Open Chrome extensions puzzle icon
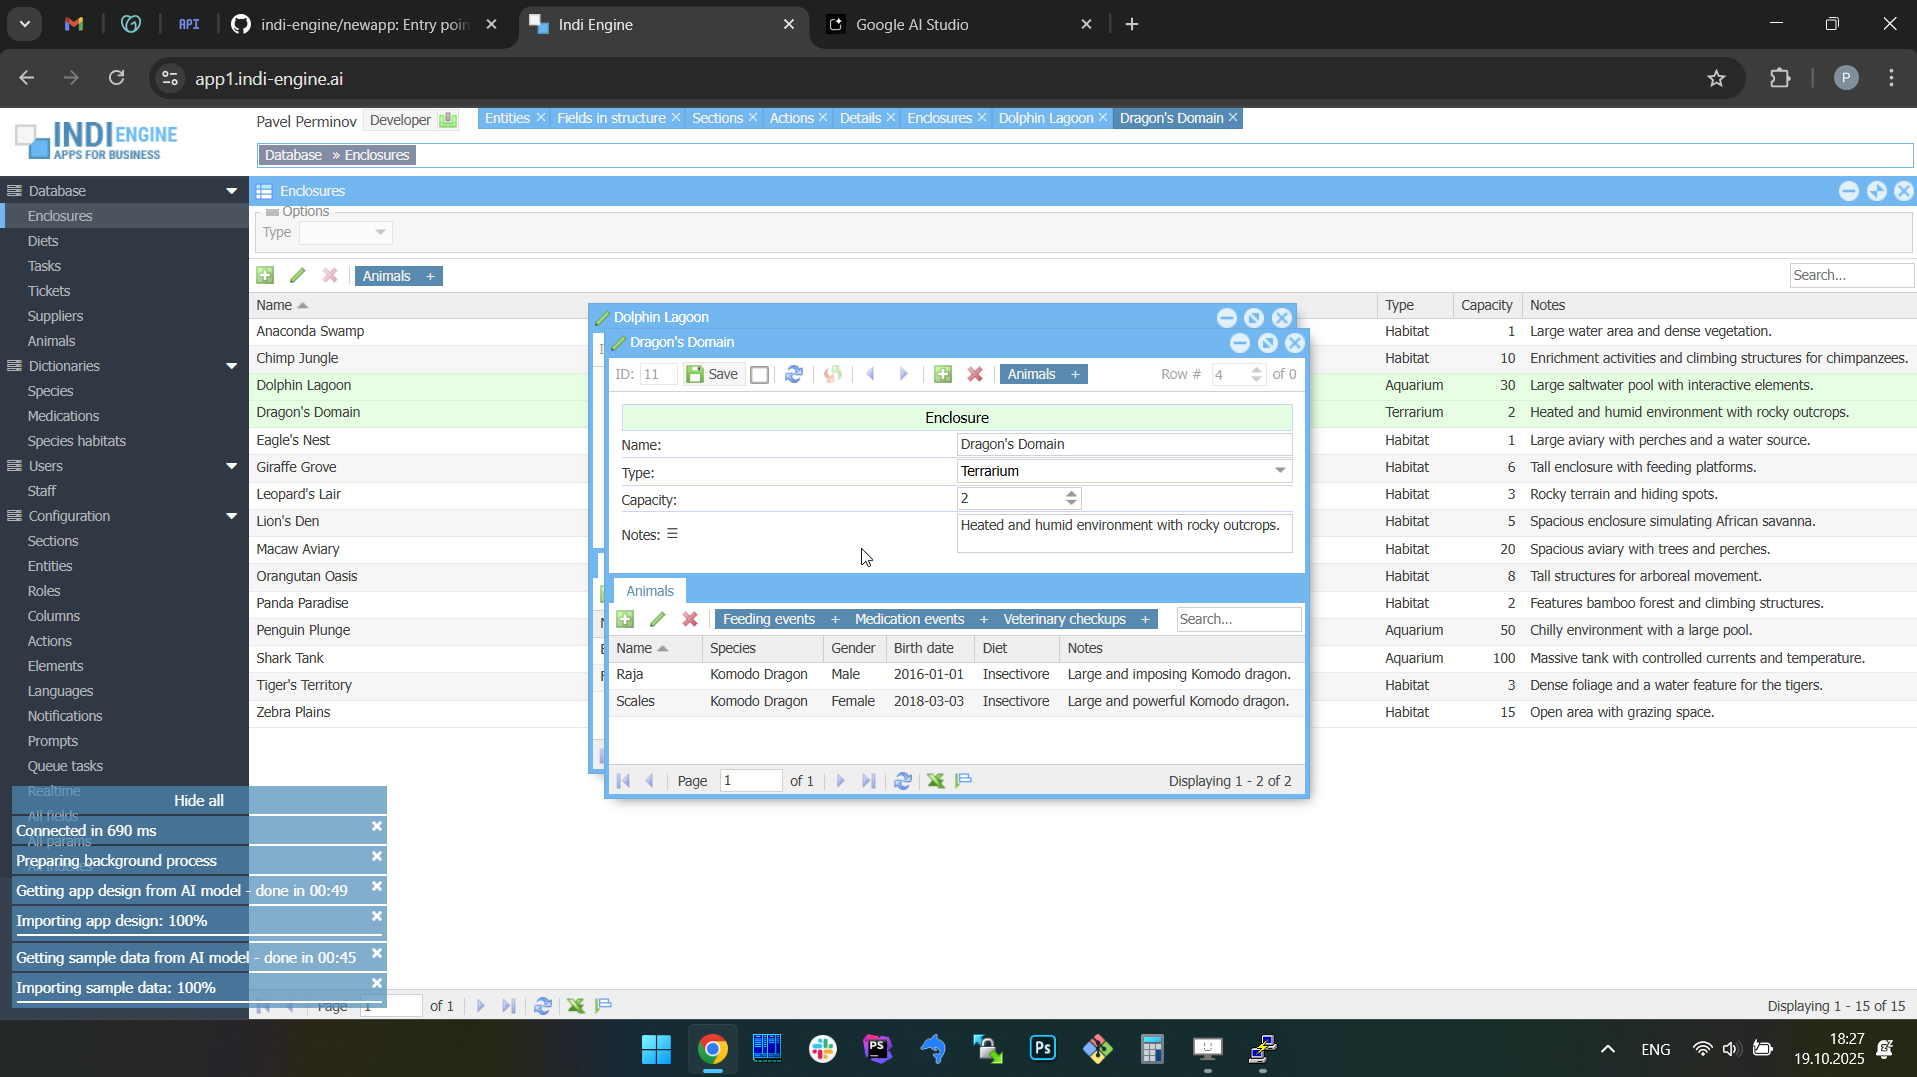This screenshot has height=1077, width=1917. pyautogui.click(x=1780, y=78)
